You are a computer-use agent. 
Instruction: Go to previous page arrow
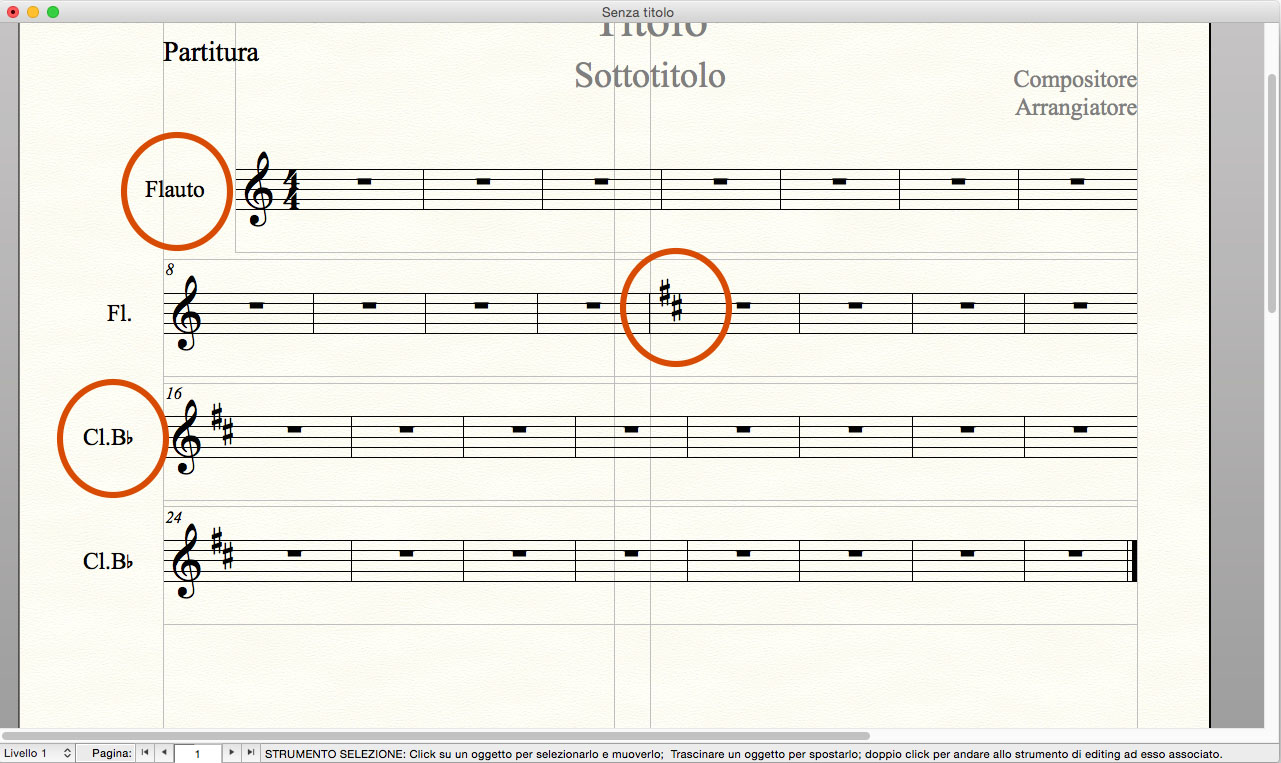[163, 753]
